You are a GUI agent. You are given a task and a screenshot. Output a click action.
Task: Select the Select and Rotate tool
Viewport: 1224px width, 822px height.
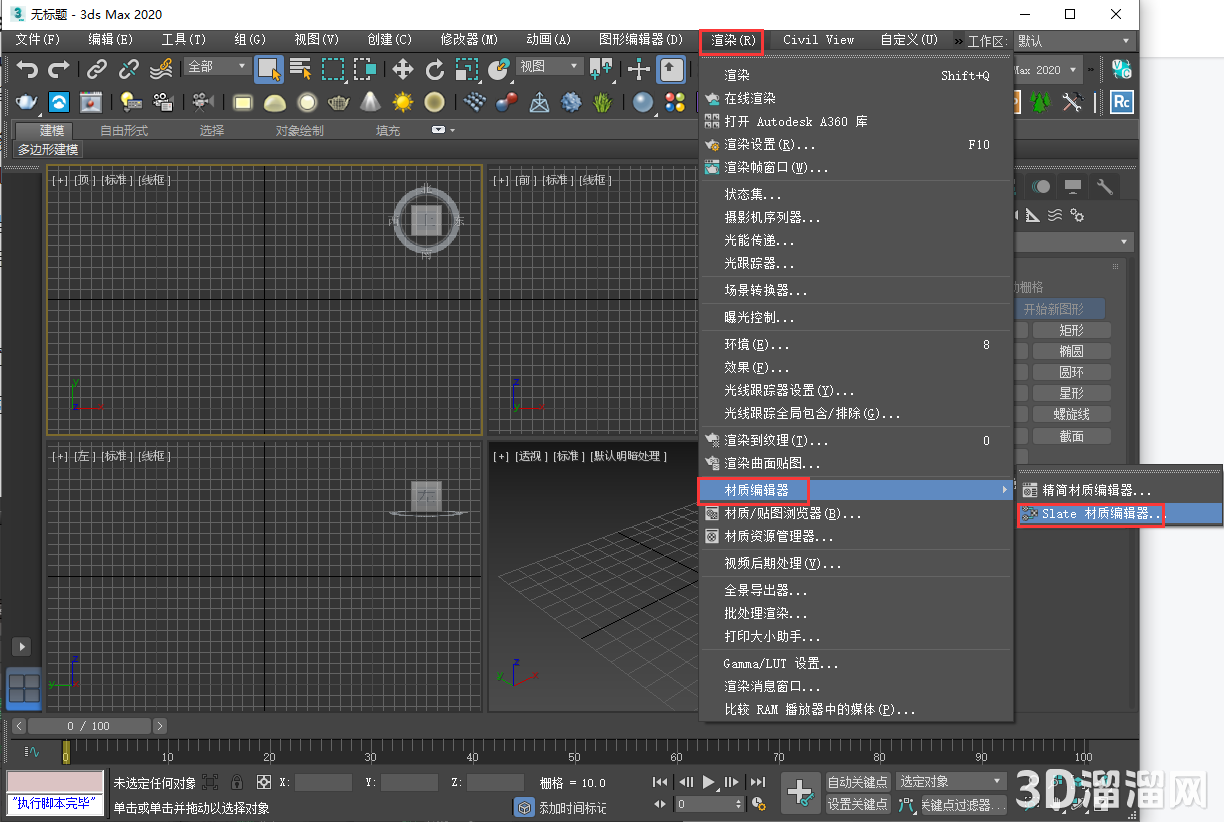[436, 70]
